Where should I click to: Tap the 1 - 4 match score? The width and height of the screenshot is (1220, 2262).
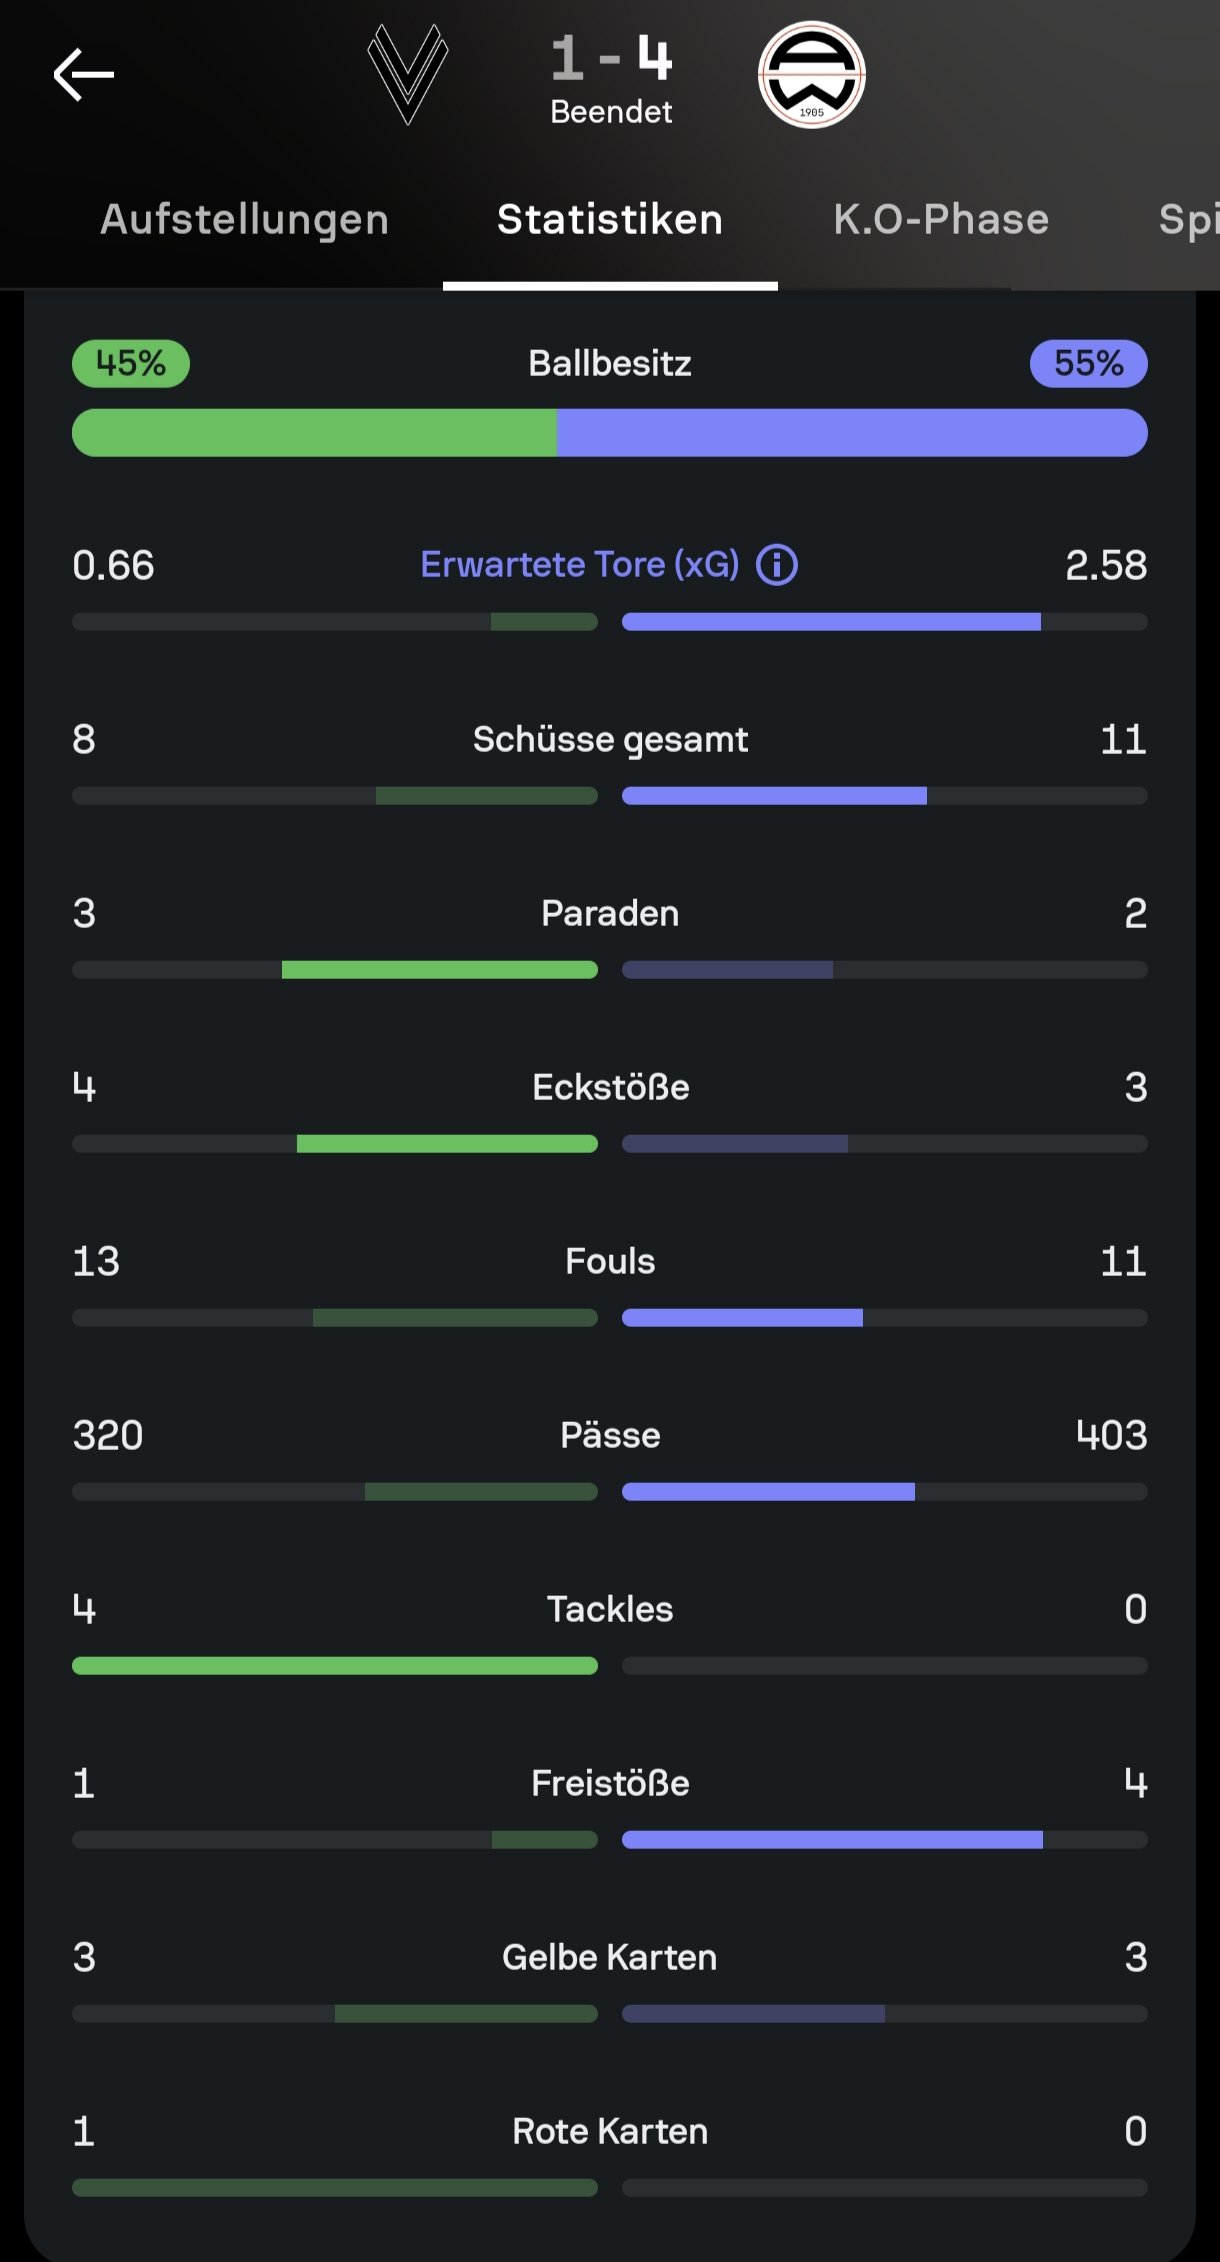[x=611, y=59]
